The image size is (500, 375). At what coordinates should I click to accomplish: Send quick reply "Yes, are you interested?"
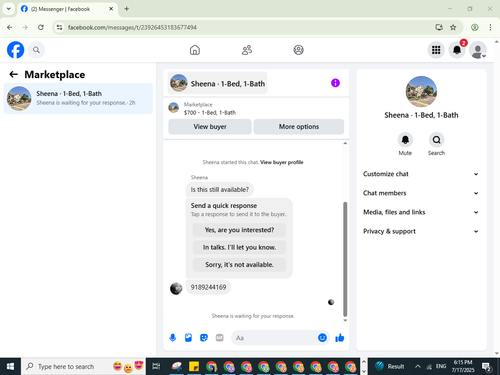[x=239, y=230]
